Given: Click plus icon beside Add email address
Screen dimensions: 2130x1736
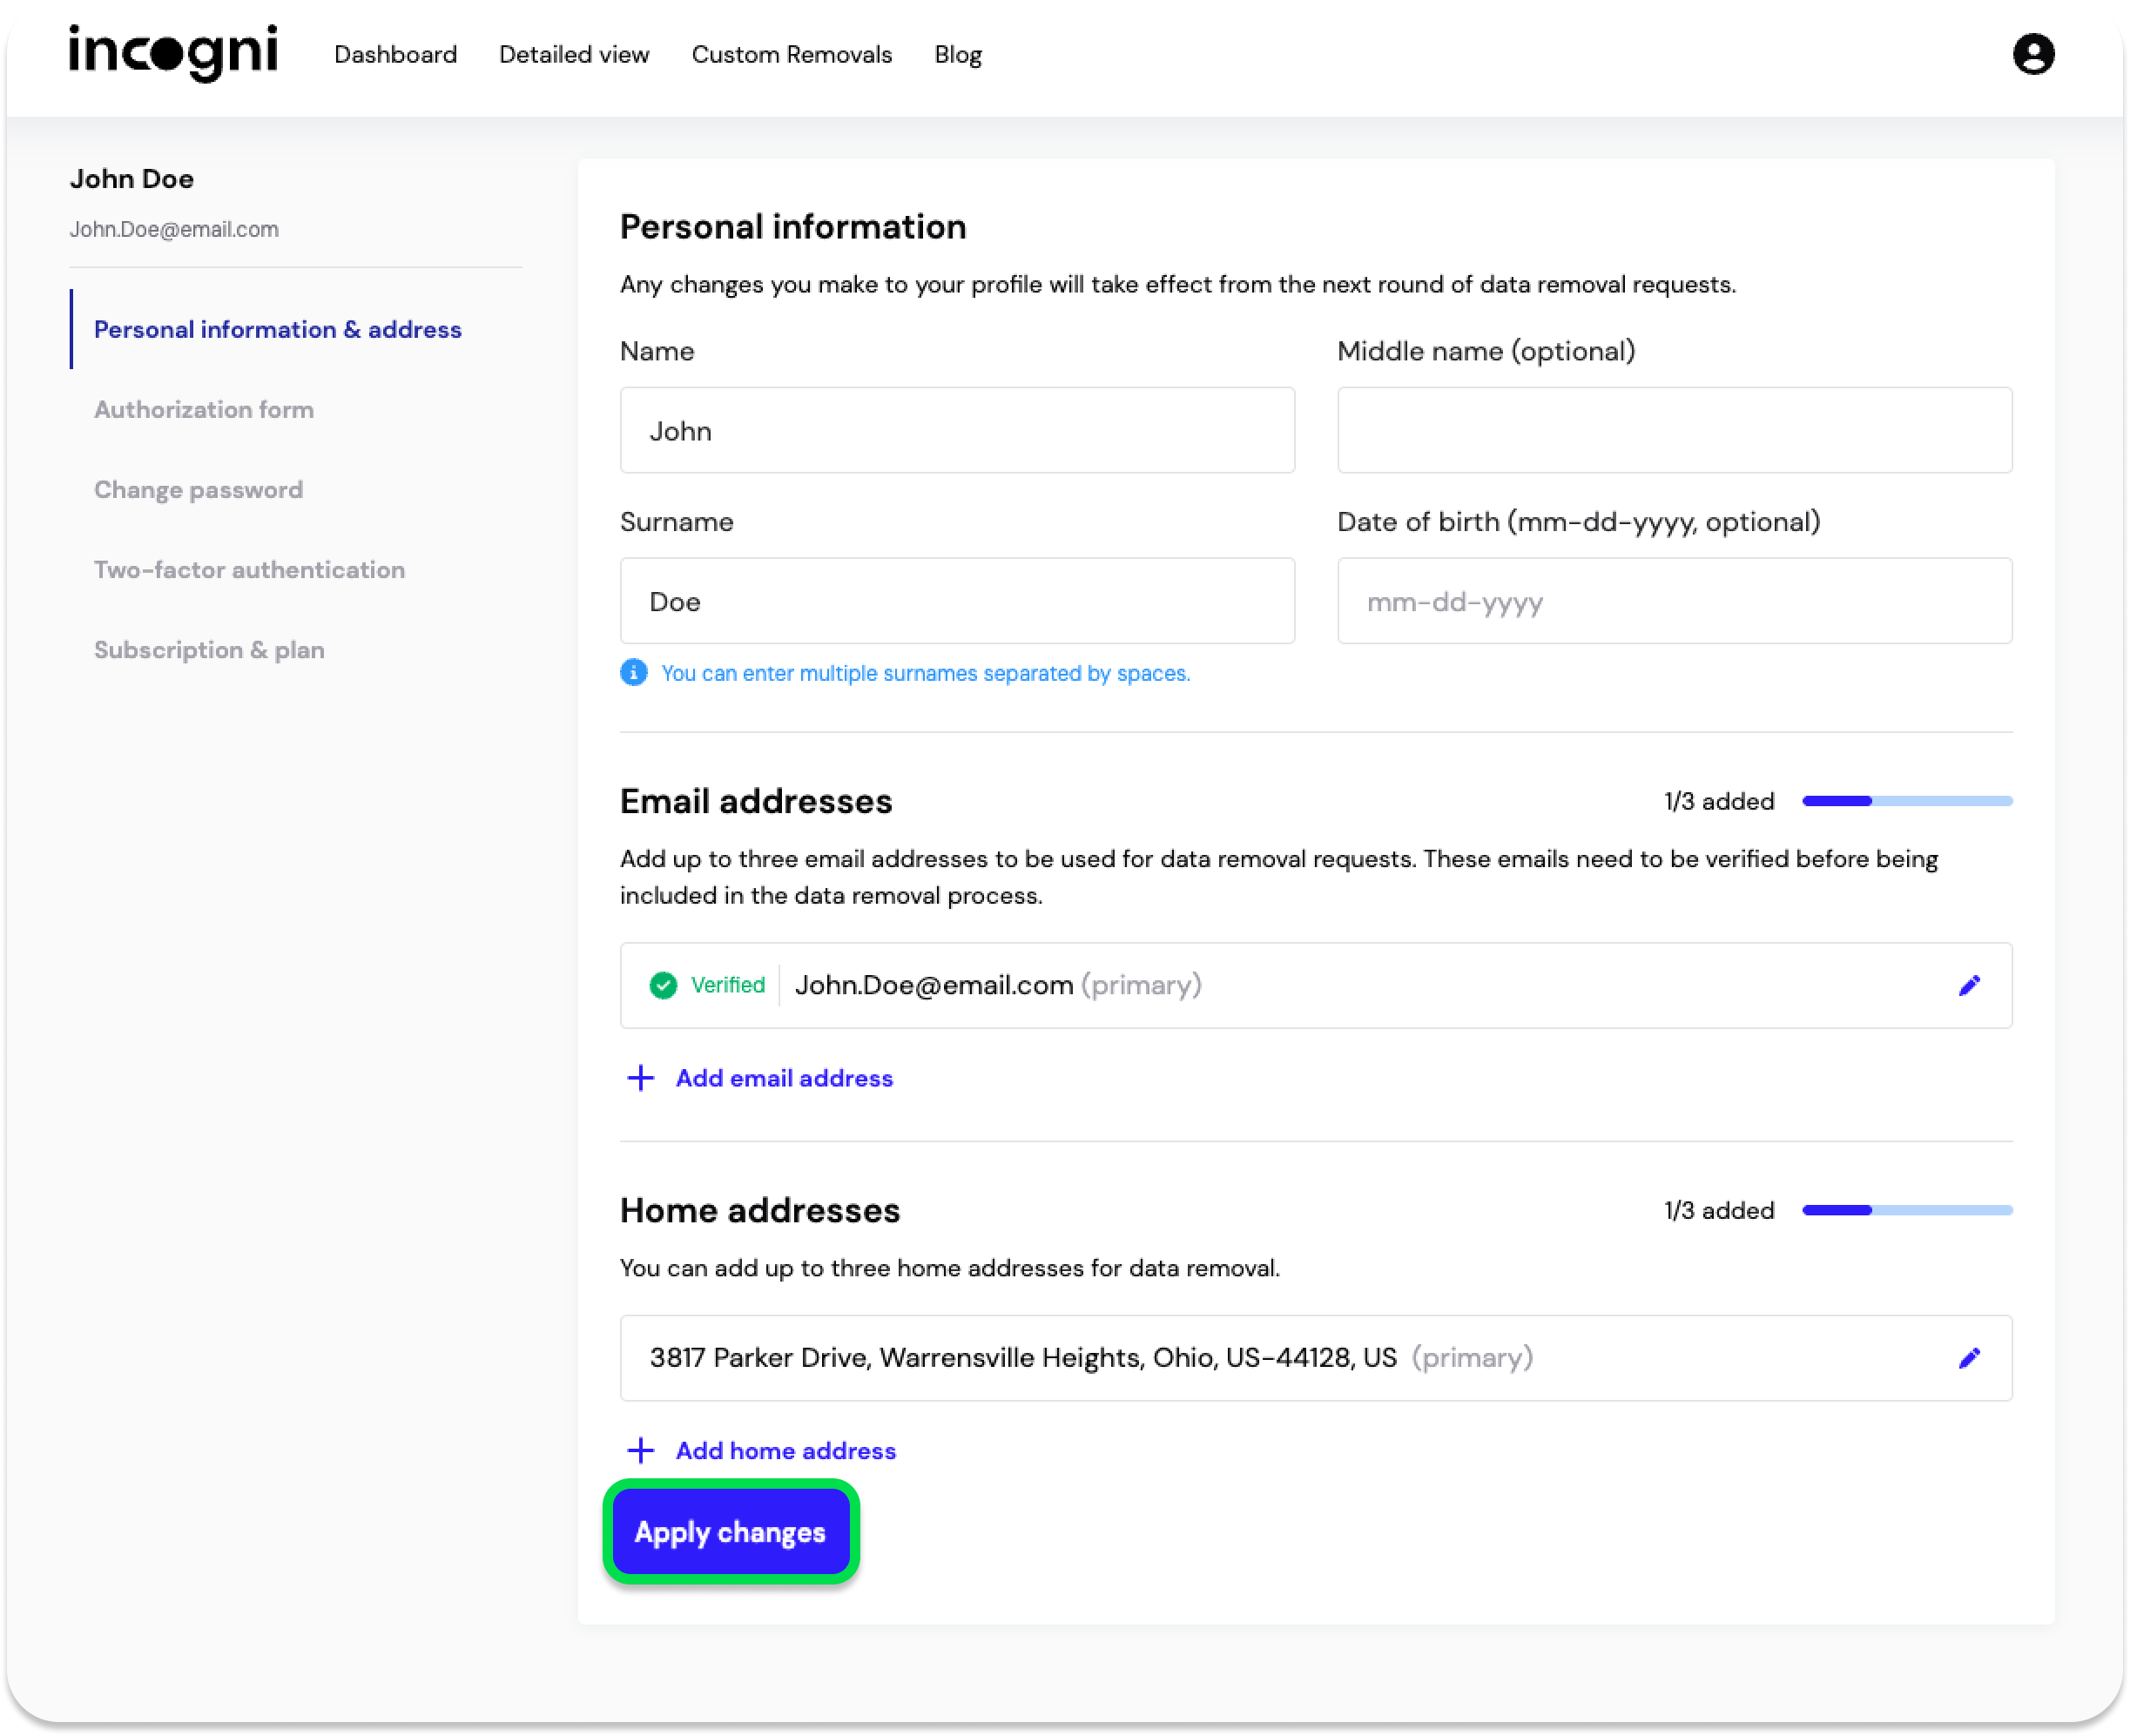Looking at the screenshot, I should [x=640, y=1078].
